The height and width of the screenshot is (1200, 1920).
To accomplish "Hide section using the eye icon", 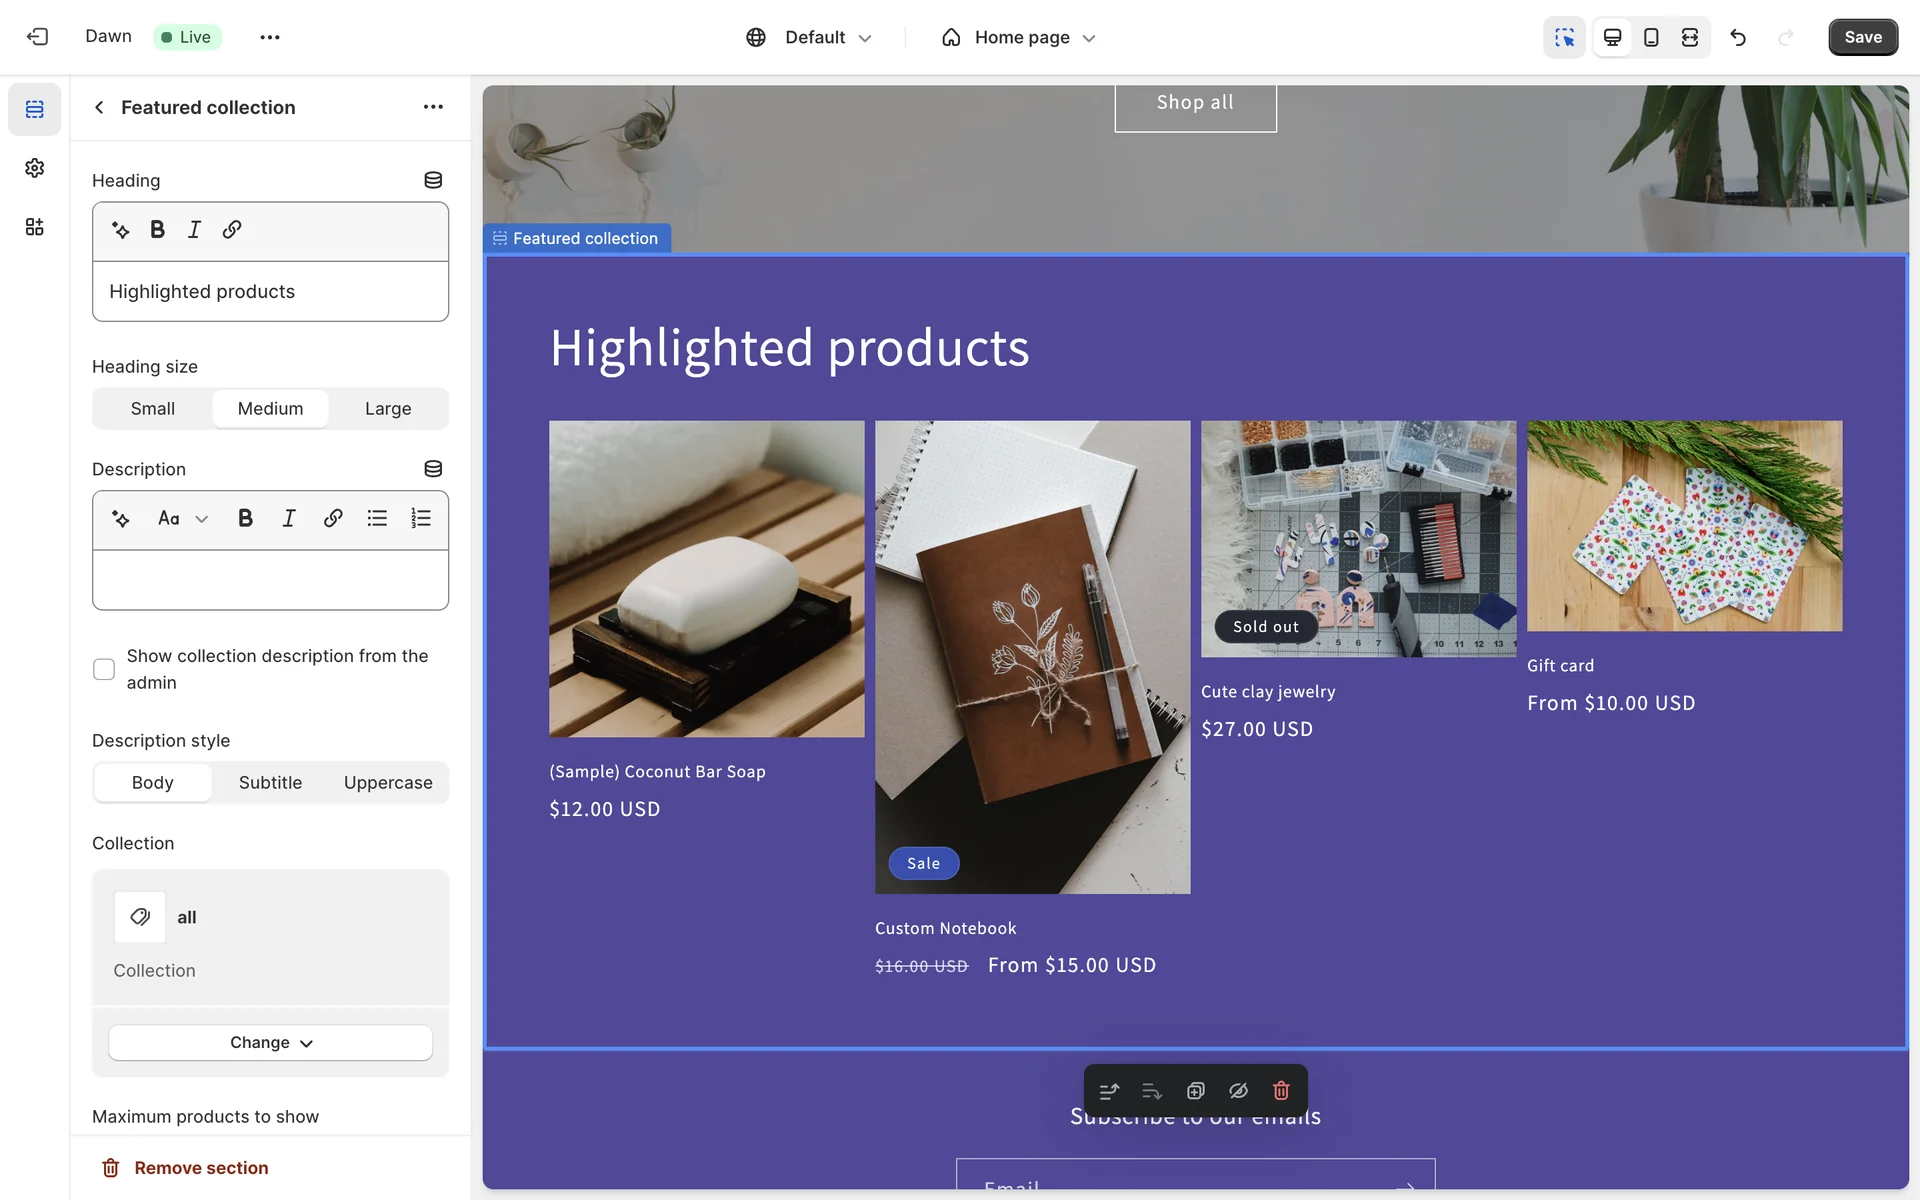I will click(x=1238, y=1091).
